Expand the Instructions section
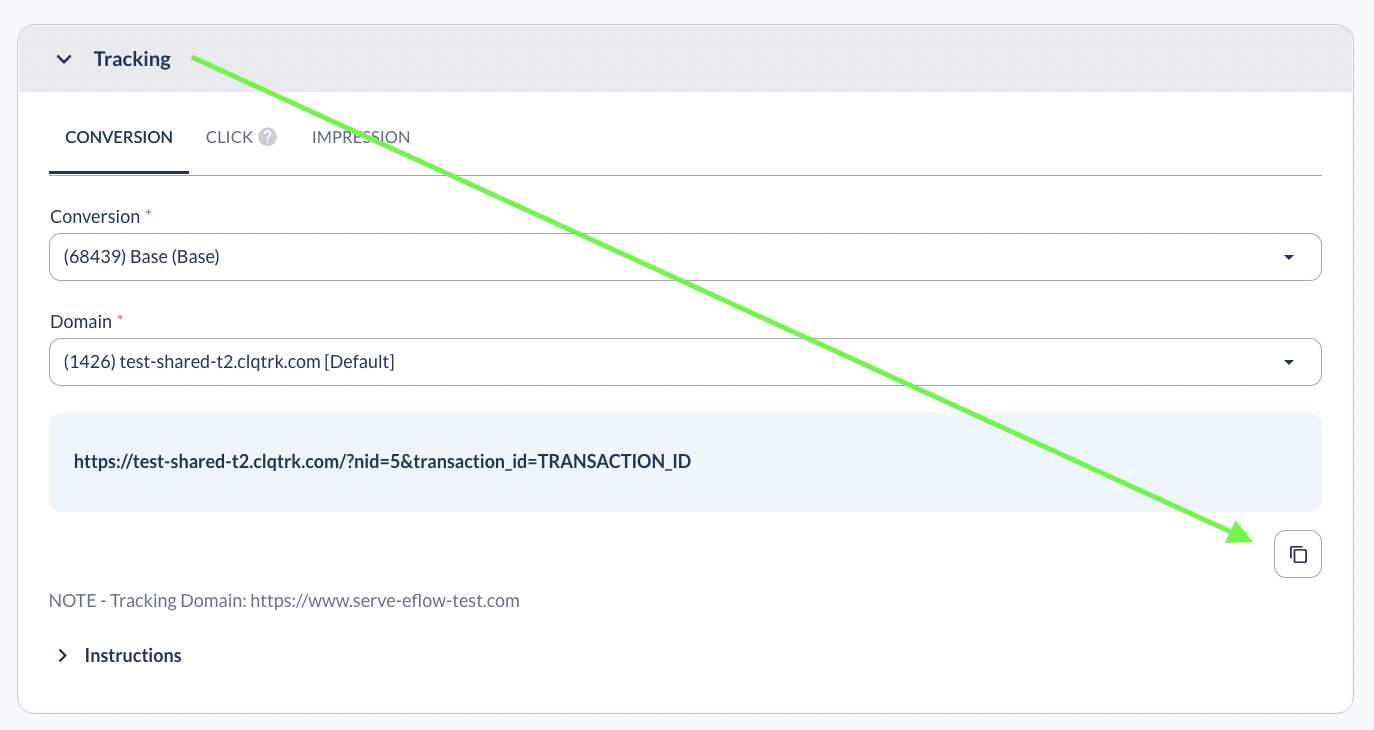The height and width of the screenshot is (730, 1374). point(119,656)
